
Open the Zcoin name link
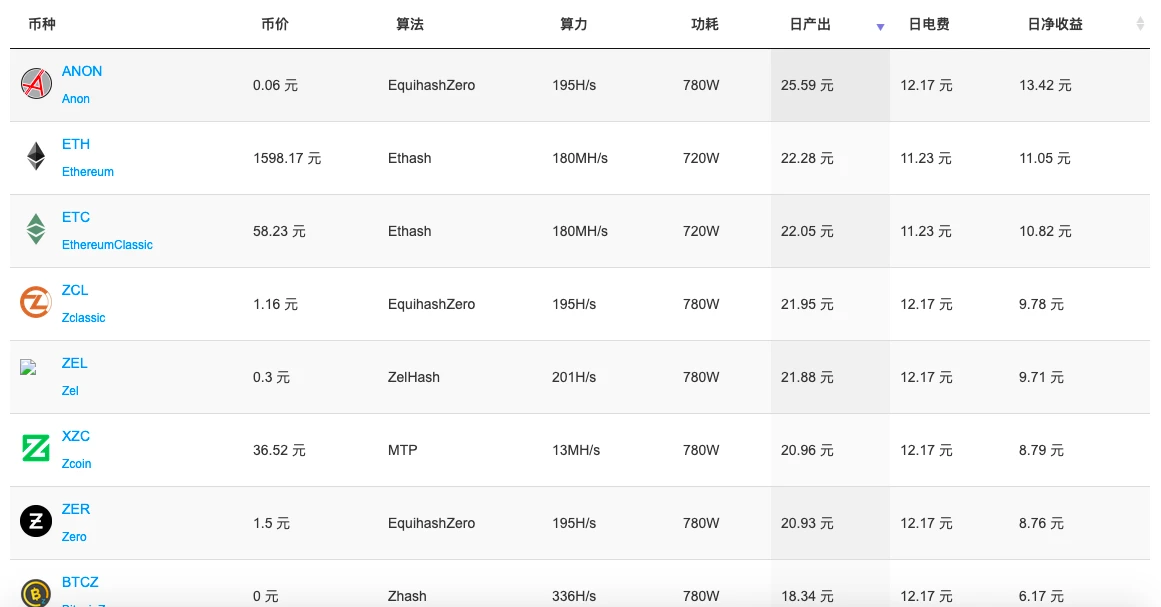(76, 464)
